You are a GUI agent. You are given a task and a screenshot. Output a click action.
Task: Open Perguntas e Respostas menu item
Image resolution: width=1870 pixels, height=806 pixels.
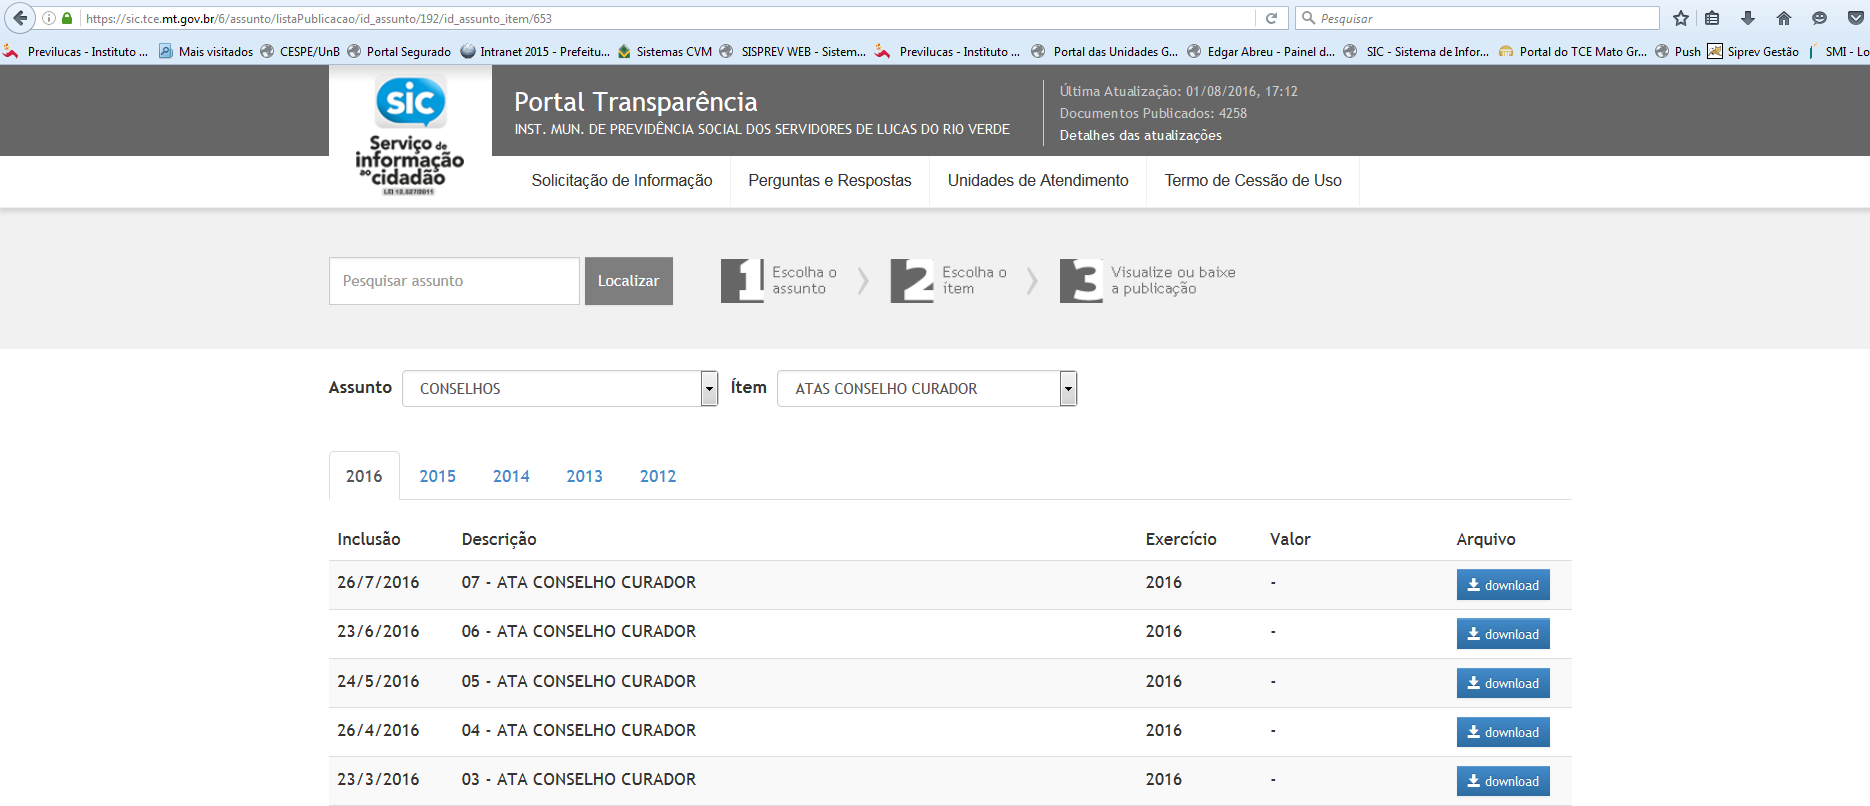829,181
